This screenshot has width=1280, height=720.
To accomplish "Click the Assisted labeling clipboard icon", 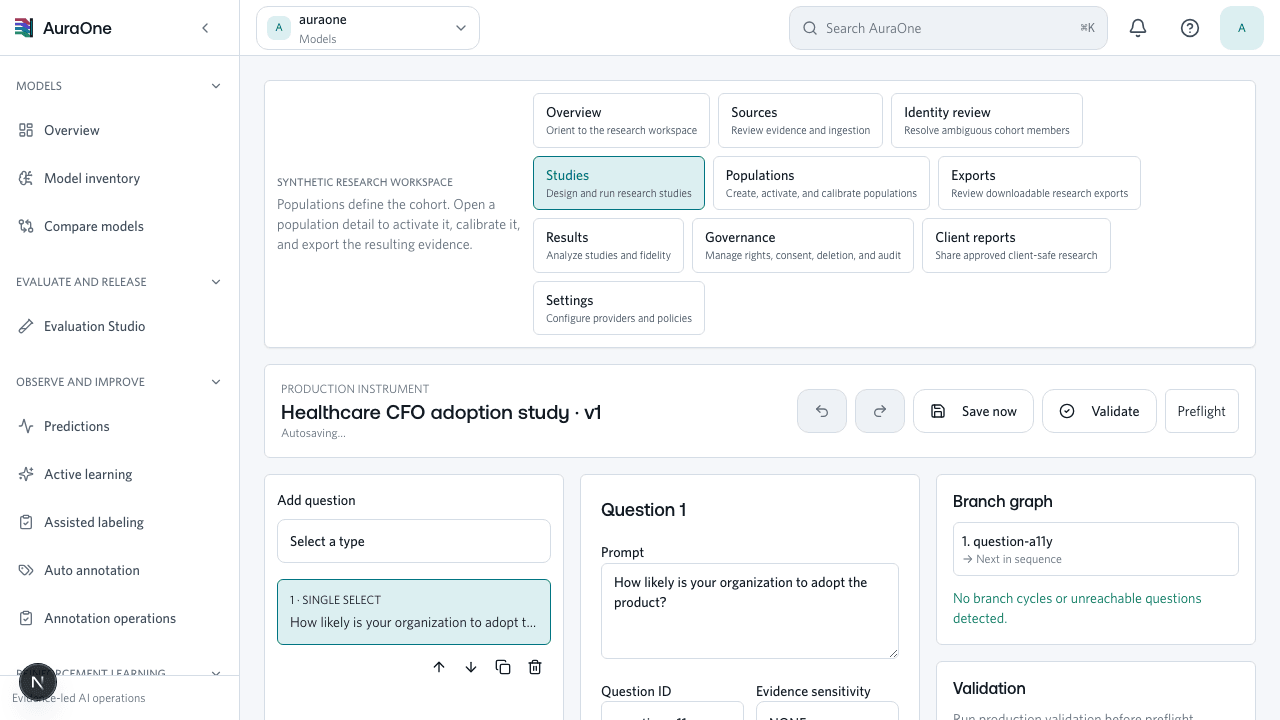I will click(x=26, y=522).
